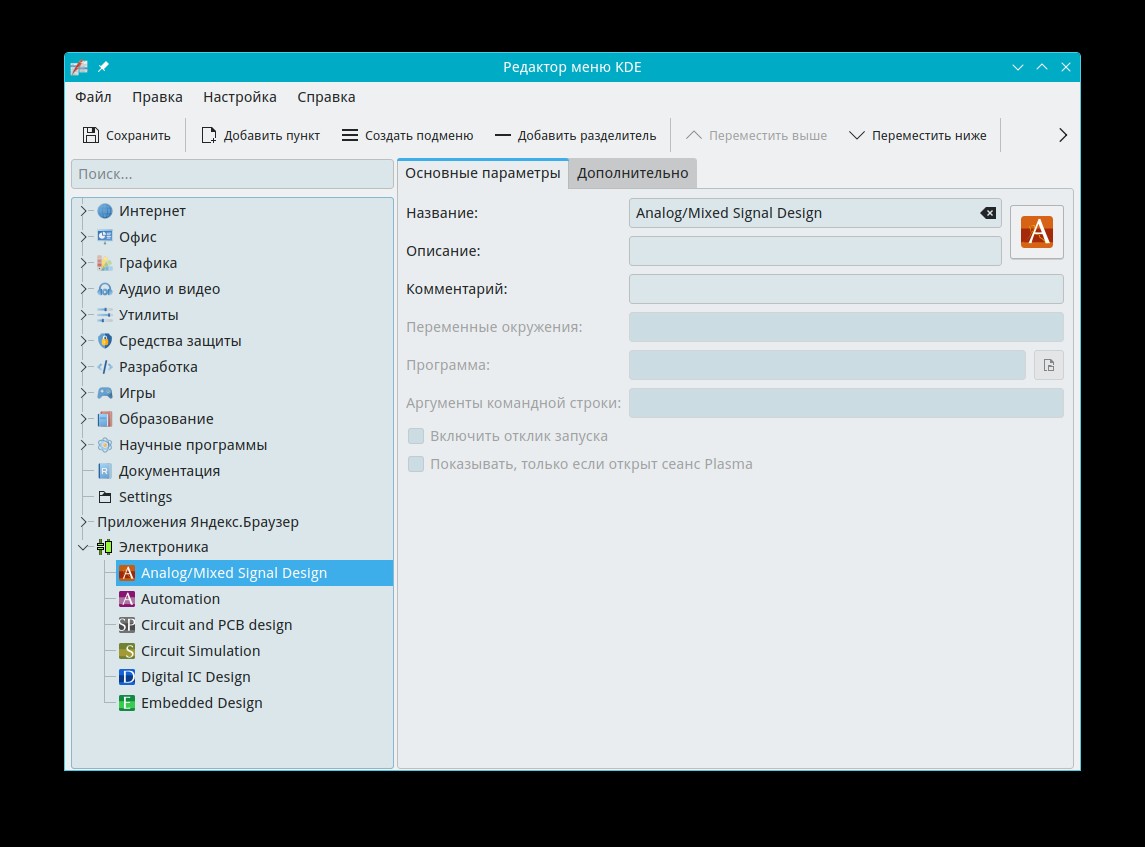The image size is (1145, 847).
Task: Click in the Комментарий text field
Action: pyautogui.click(x=846, y=289)
